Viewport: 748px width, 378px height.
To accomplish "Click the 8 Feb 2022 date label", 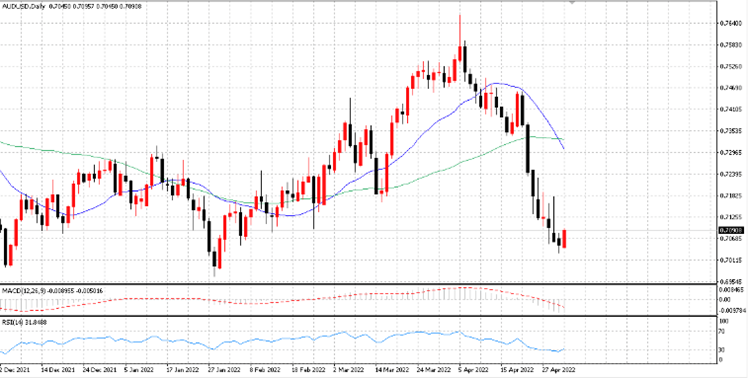I will pyautogui.click(x=265, y=370).
